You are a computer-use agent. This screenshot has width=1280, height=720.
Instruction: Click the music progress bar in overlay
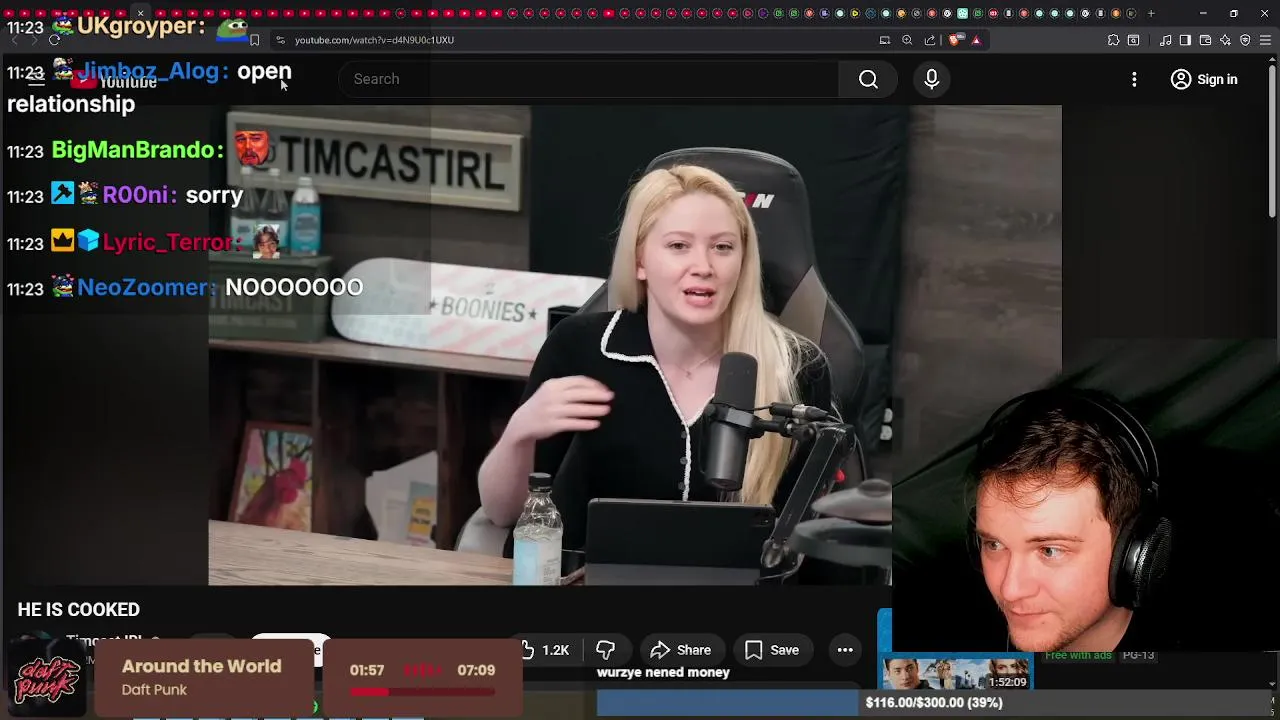coord(422,691)
